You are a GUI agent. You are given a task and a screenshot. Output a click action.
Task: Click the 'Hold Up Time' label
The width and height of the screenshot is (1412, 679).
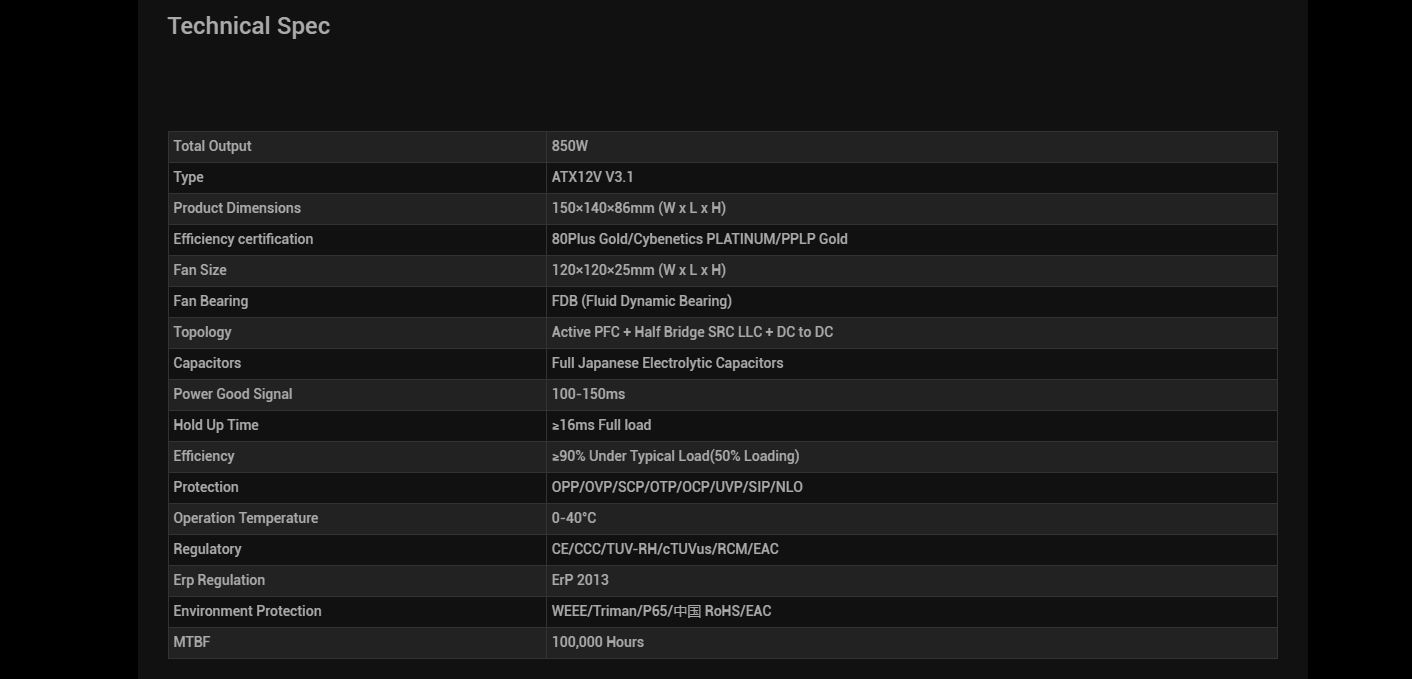tap(216, 425)
